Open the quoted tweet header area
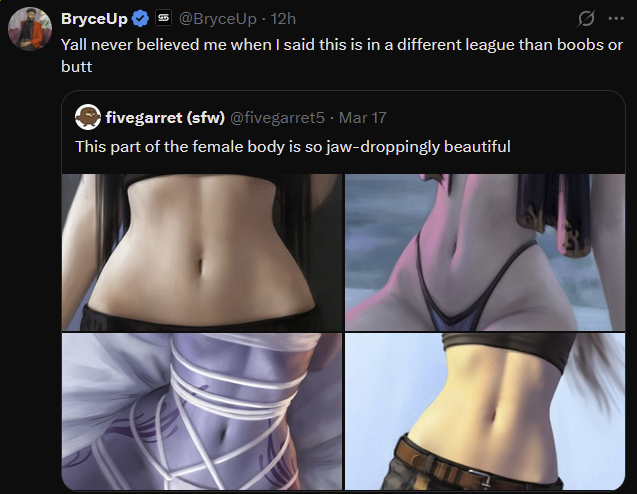 coord(231,118)
